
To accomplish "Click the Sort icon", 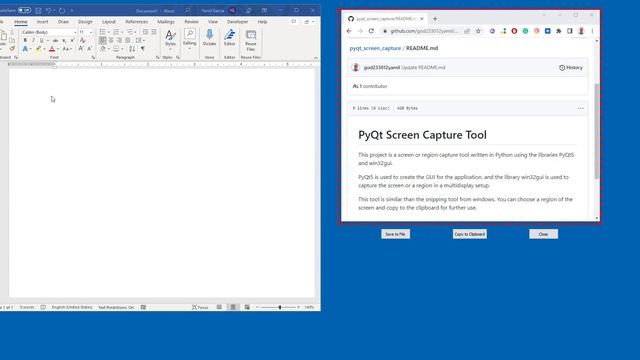I will point(132,49).
